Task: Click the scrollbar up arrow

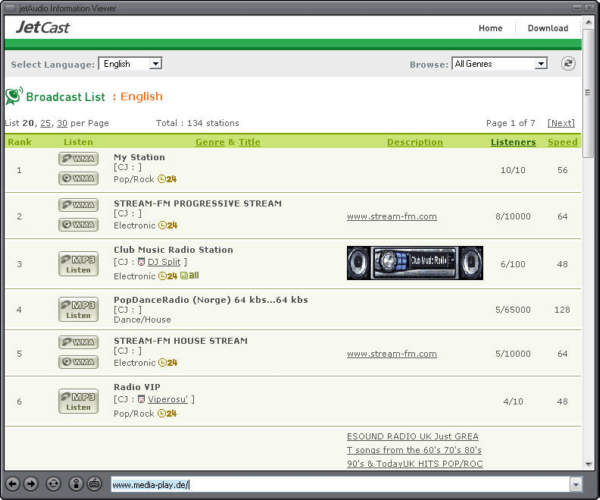Action: tap(588, 22)
